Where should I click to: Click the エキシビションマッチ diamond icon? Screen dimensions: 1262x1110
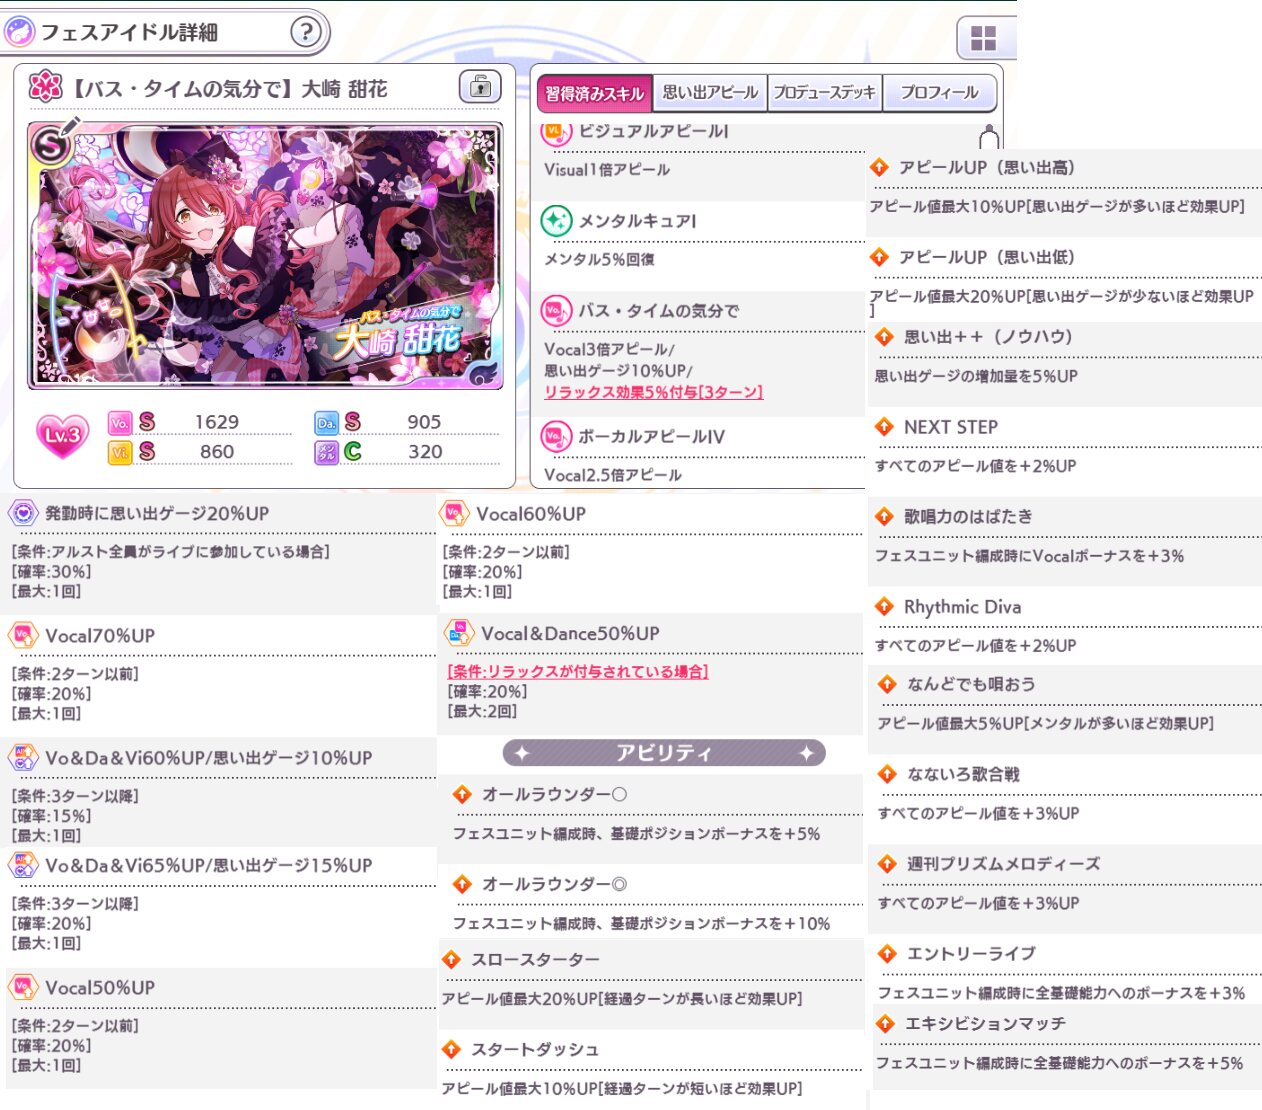pos(885,1023)
